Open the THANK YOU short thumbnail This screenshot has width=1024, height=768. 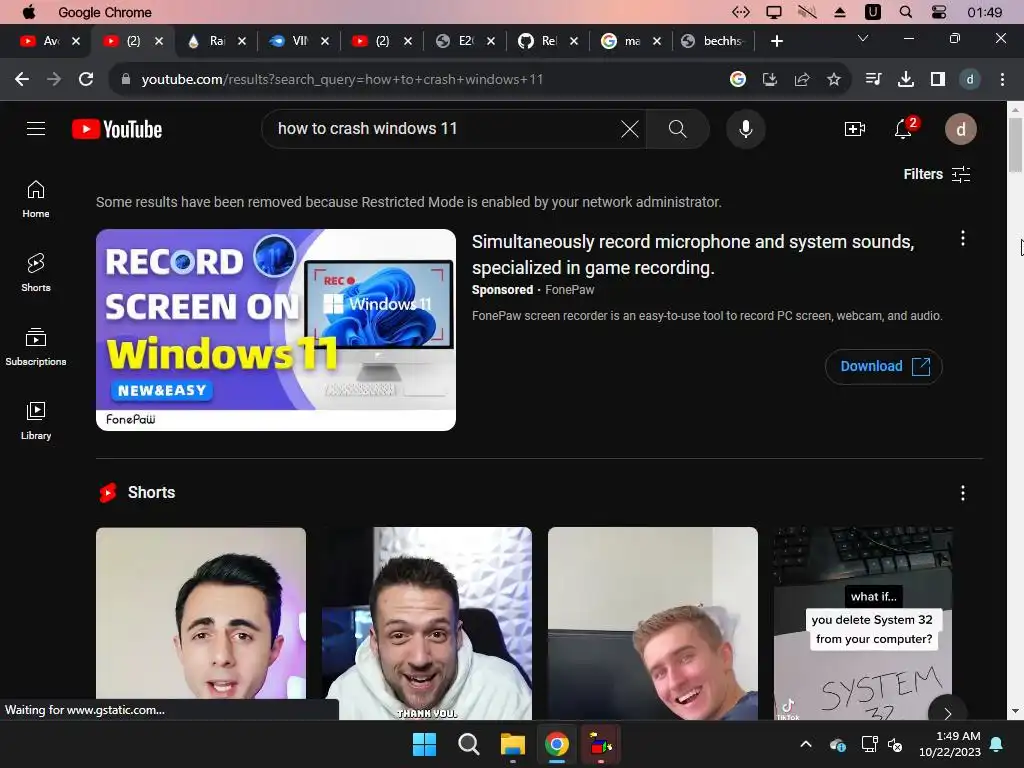pyautogui.click(x=427, y=624)
